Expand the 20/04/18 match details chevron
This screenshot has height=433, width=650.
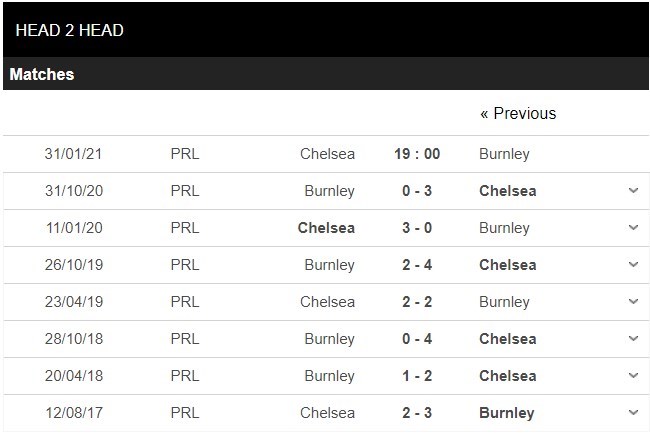click(633, 375)
